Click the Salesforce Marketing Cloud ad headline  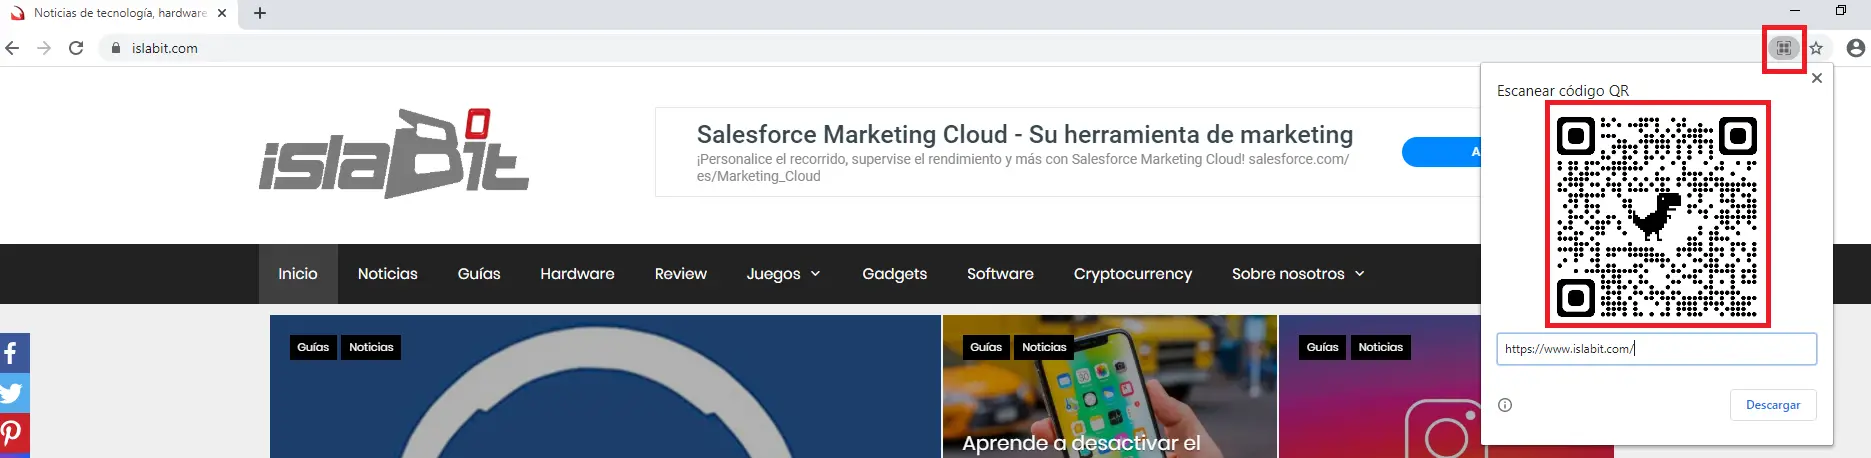[x=1025, y=134]
